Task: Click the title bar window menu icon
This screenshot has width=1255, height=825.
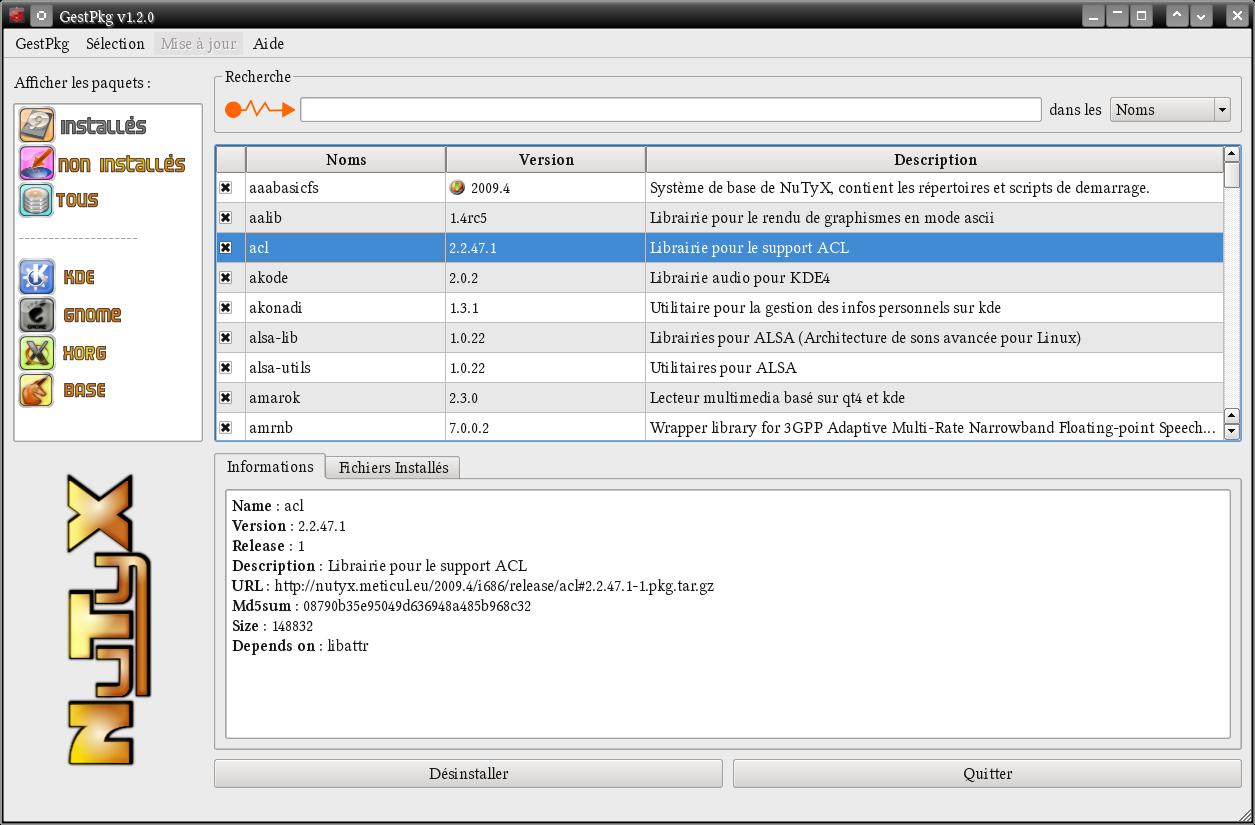Action: tap(17, 16)
